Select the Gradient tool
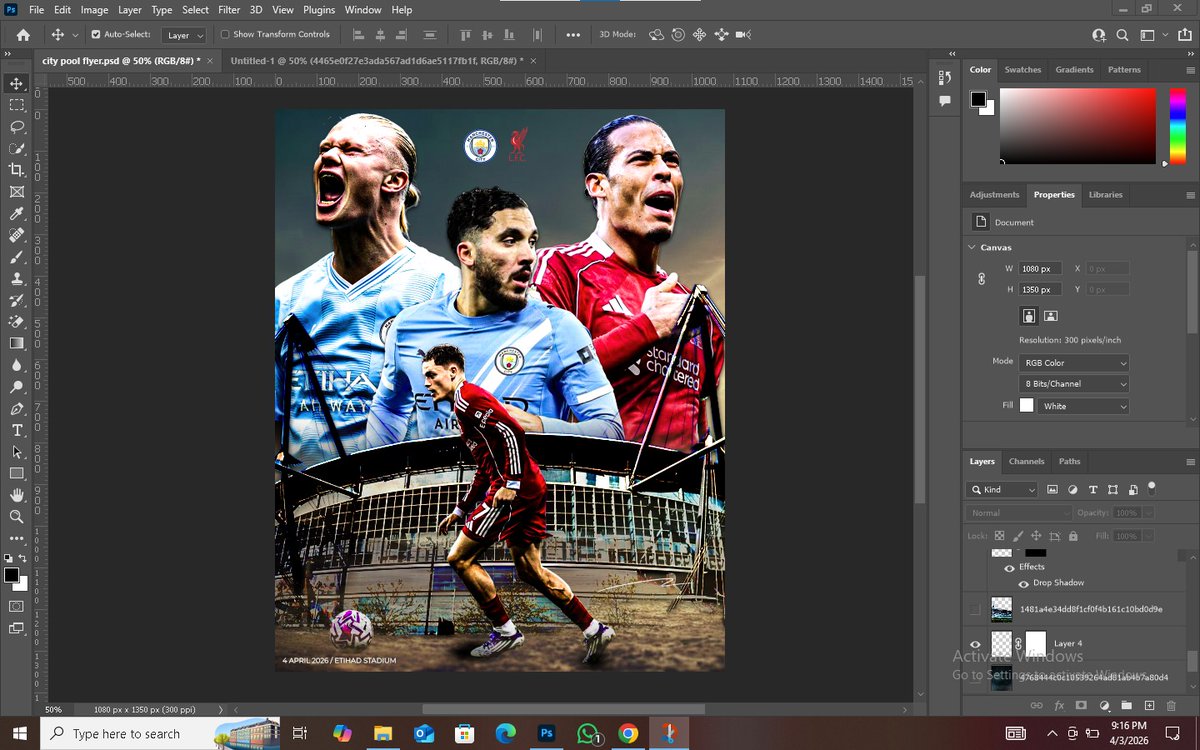Image resolution: width=1200 pixels, height=750 pixels. (x=17, y=343)
